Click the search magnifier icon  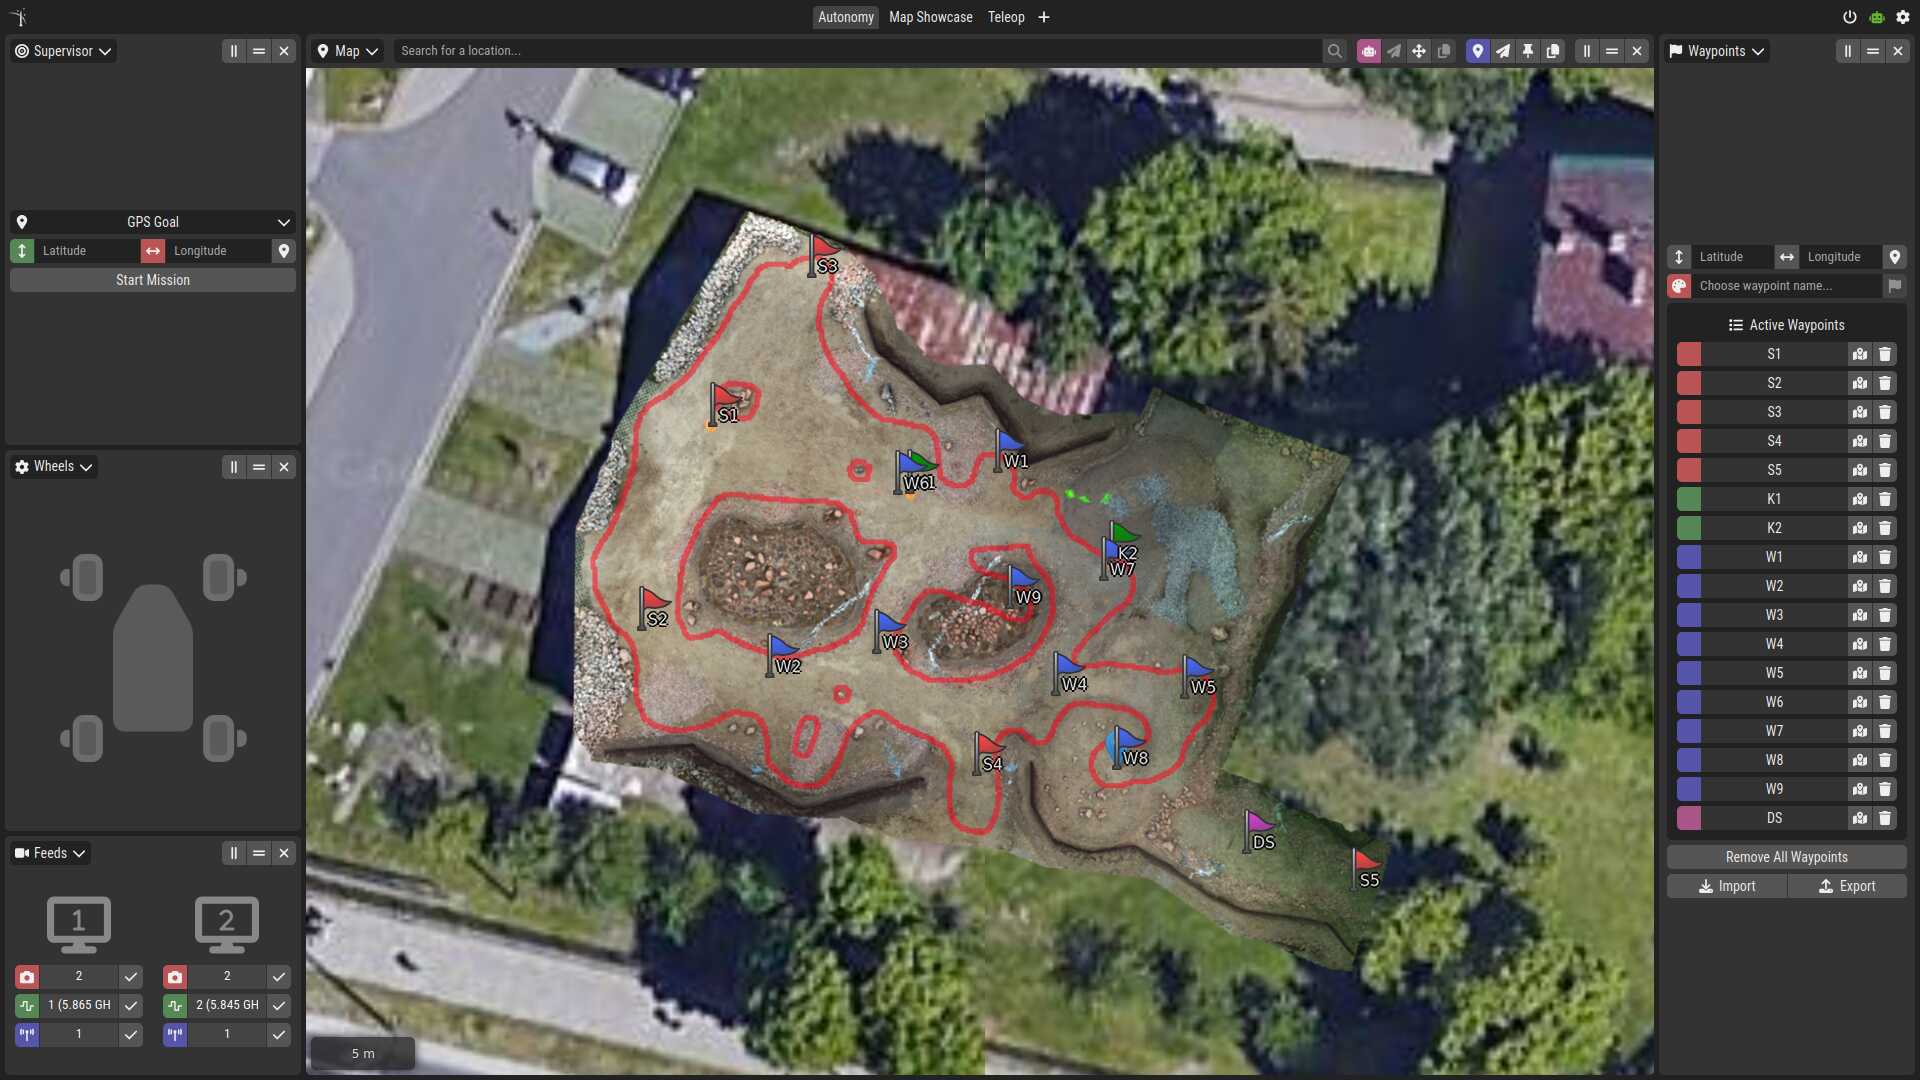[x=1334, y=51]
